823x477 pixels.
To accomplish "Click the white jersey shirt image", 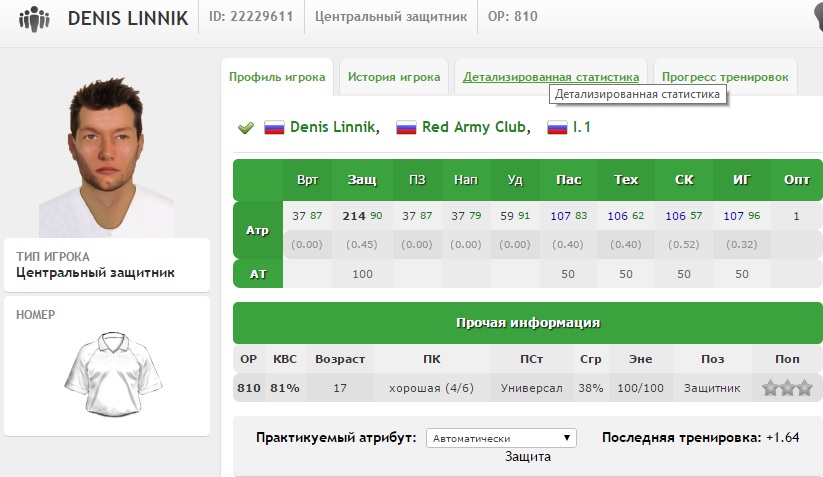I will pos(113,374).
